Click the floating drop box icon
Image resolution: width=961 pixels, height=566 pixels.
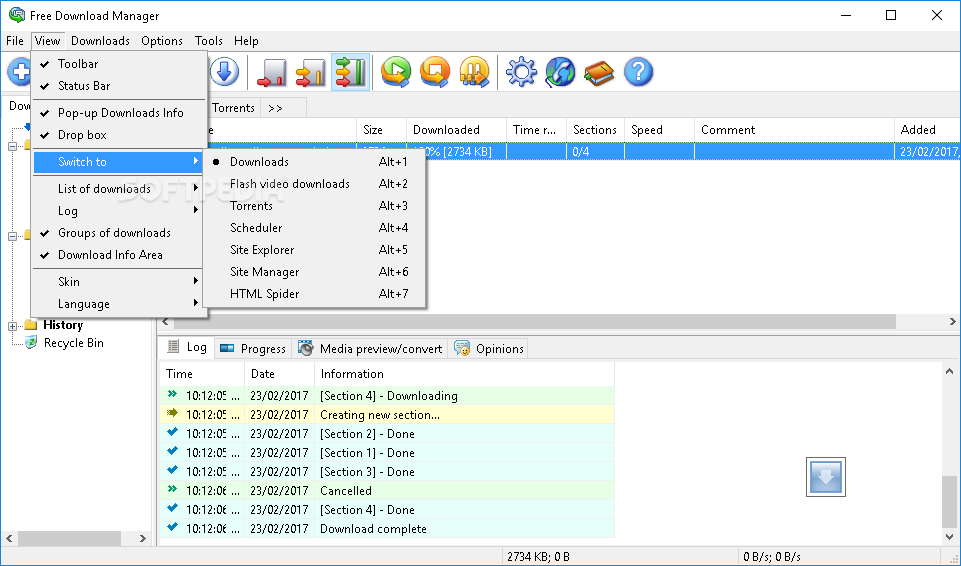coord(826,477)
